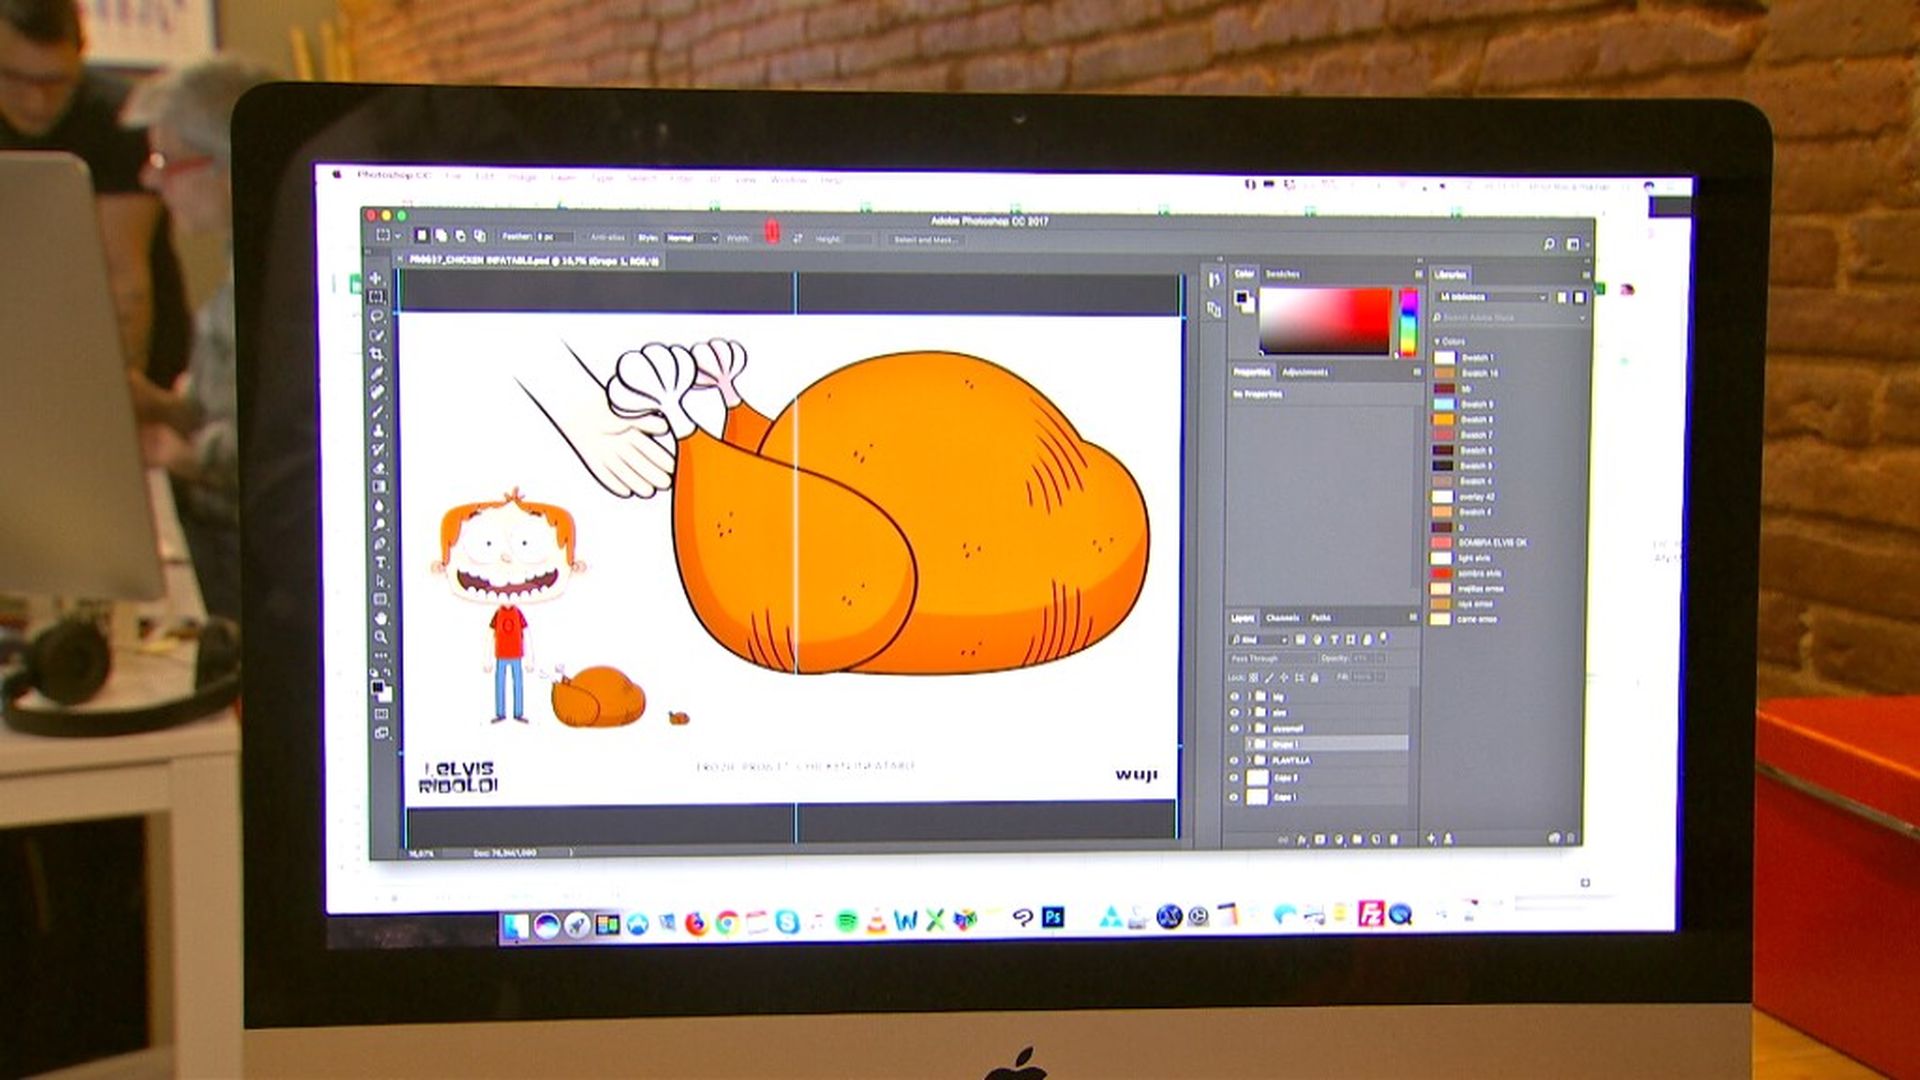Image resolution: width=1920 pixels, height=1080 pixels.
Task: Switch to the Channels tab
Action: click(x=1282, y=618)
